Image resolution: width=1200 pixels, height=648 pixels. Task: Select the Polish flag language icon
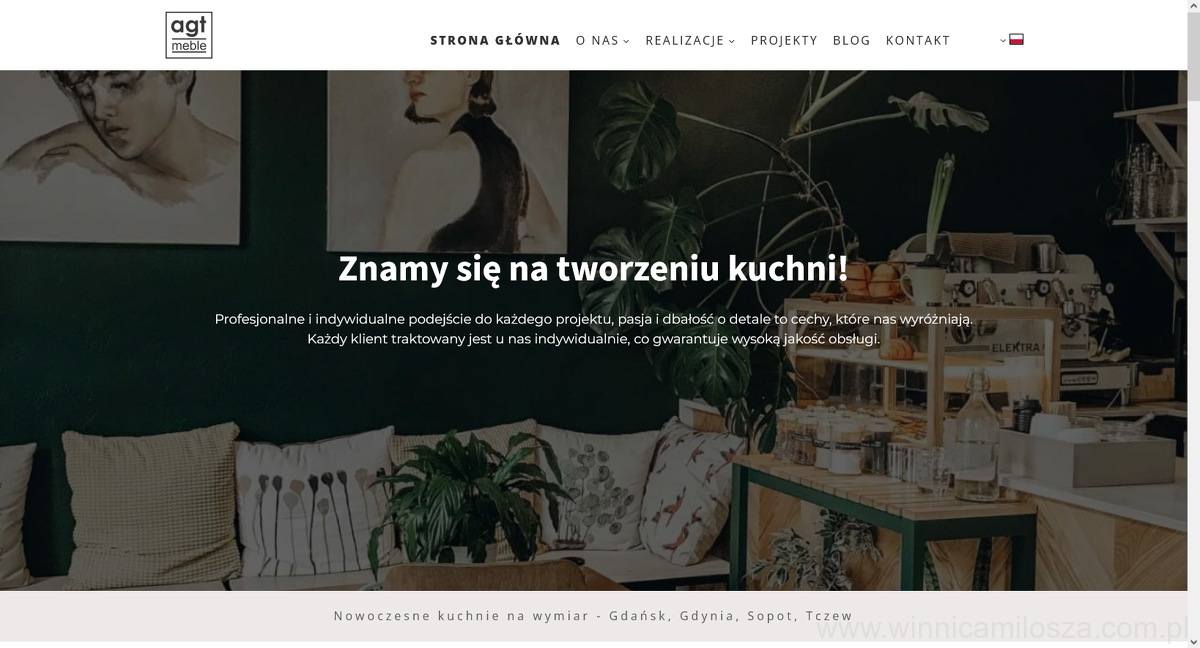pos(1016,40)
